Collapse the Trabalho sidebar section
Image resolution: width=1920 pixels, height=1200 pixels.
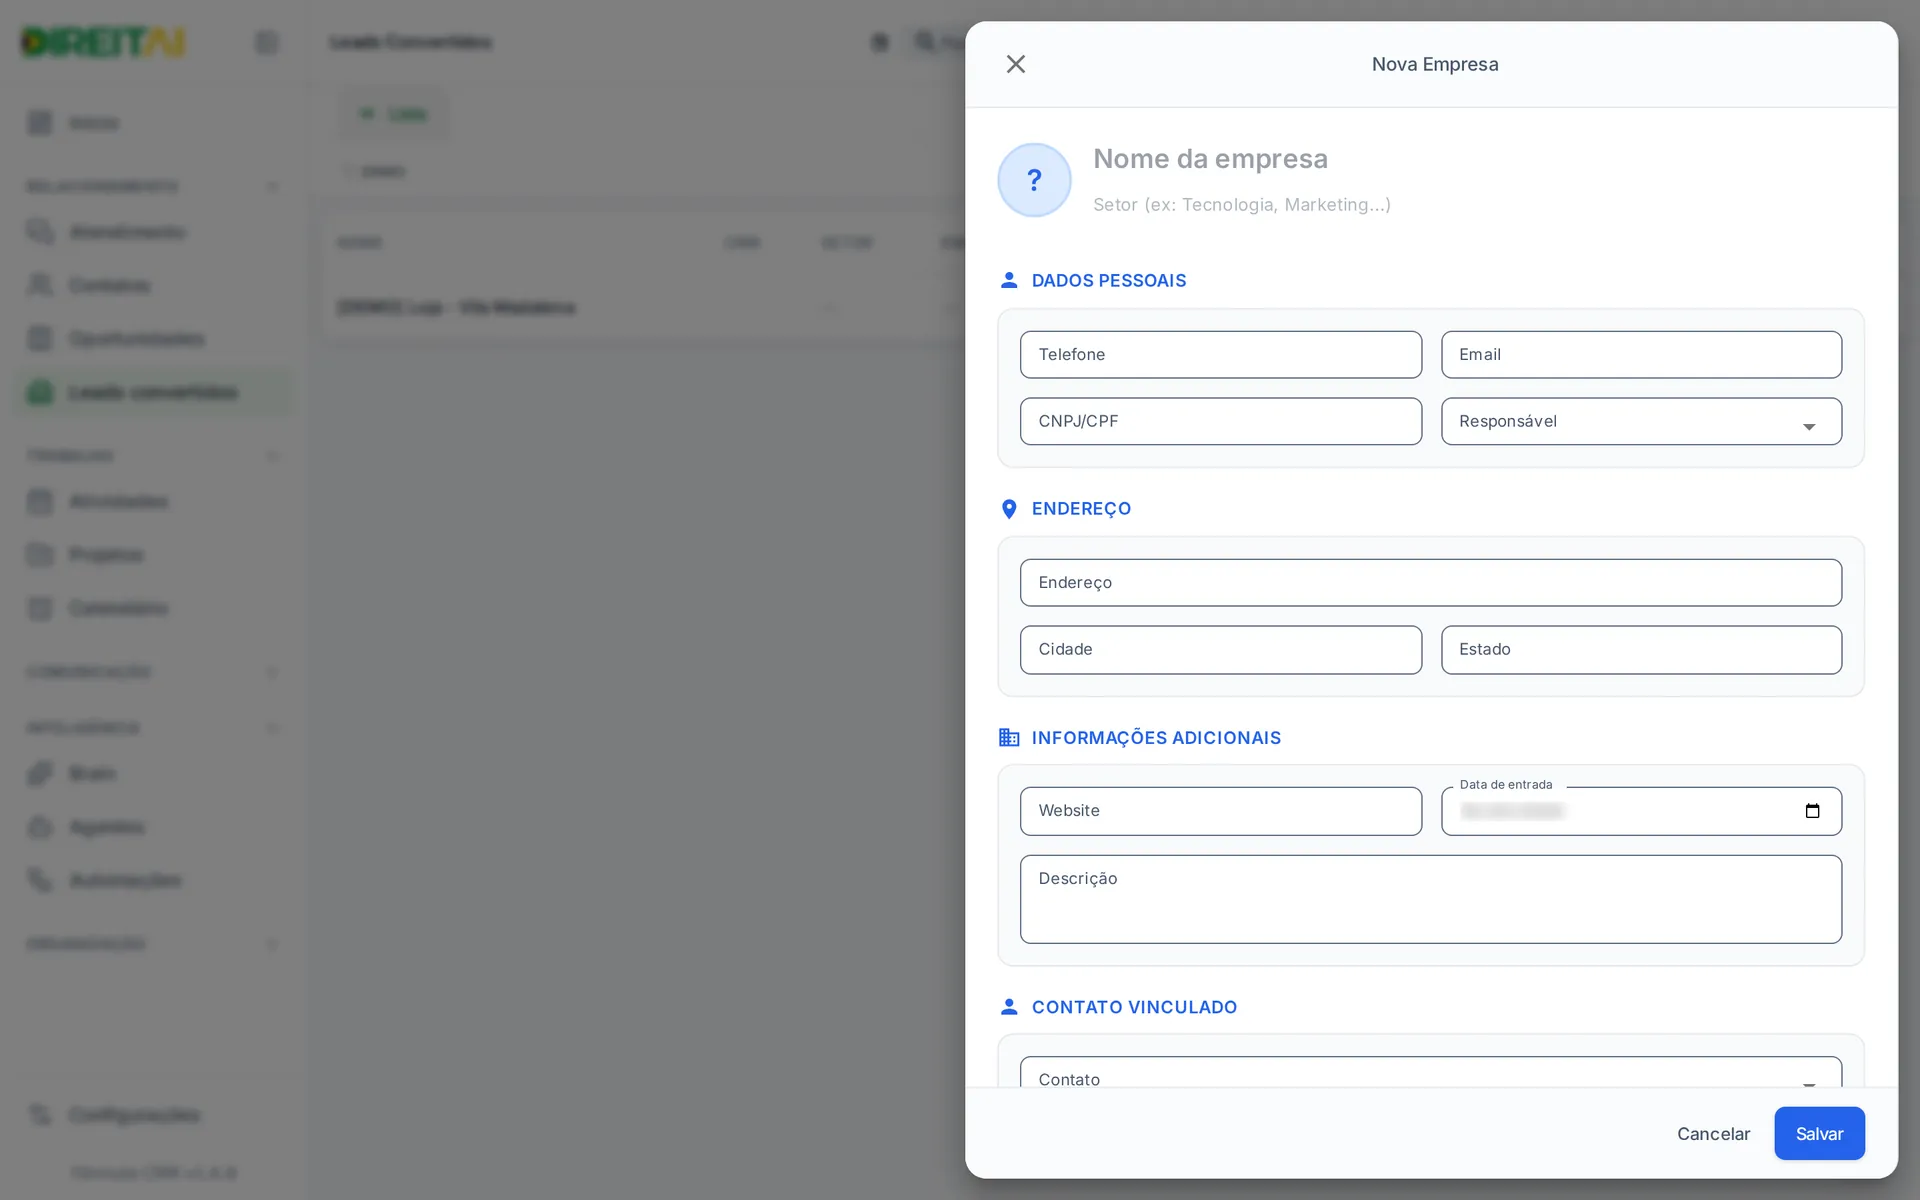pos(272,456)
